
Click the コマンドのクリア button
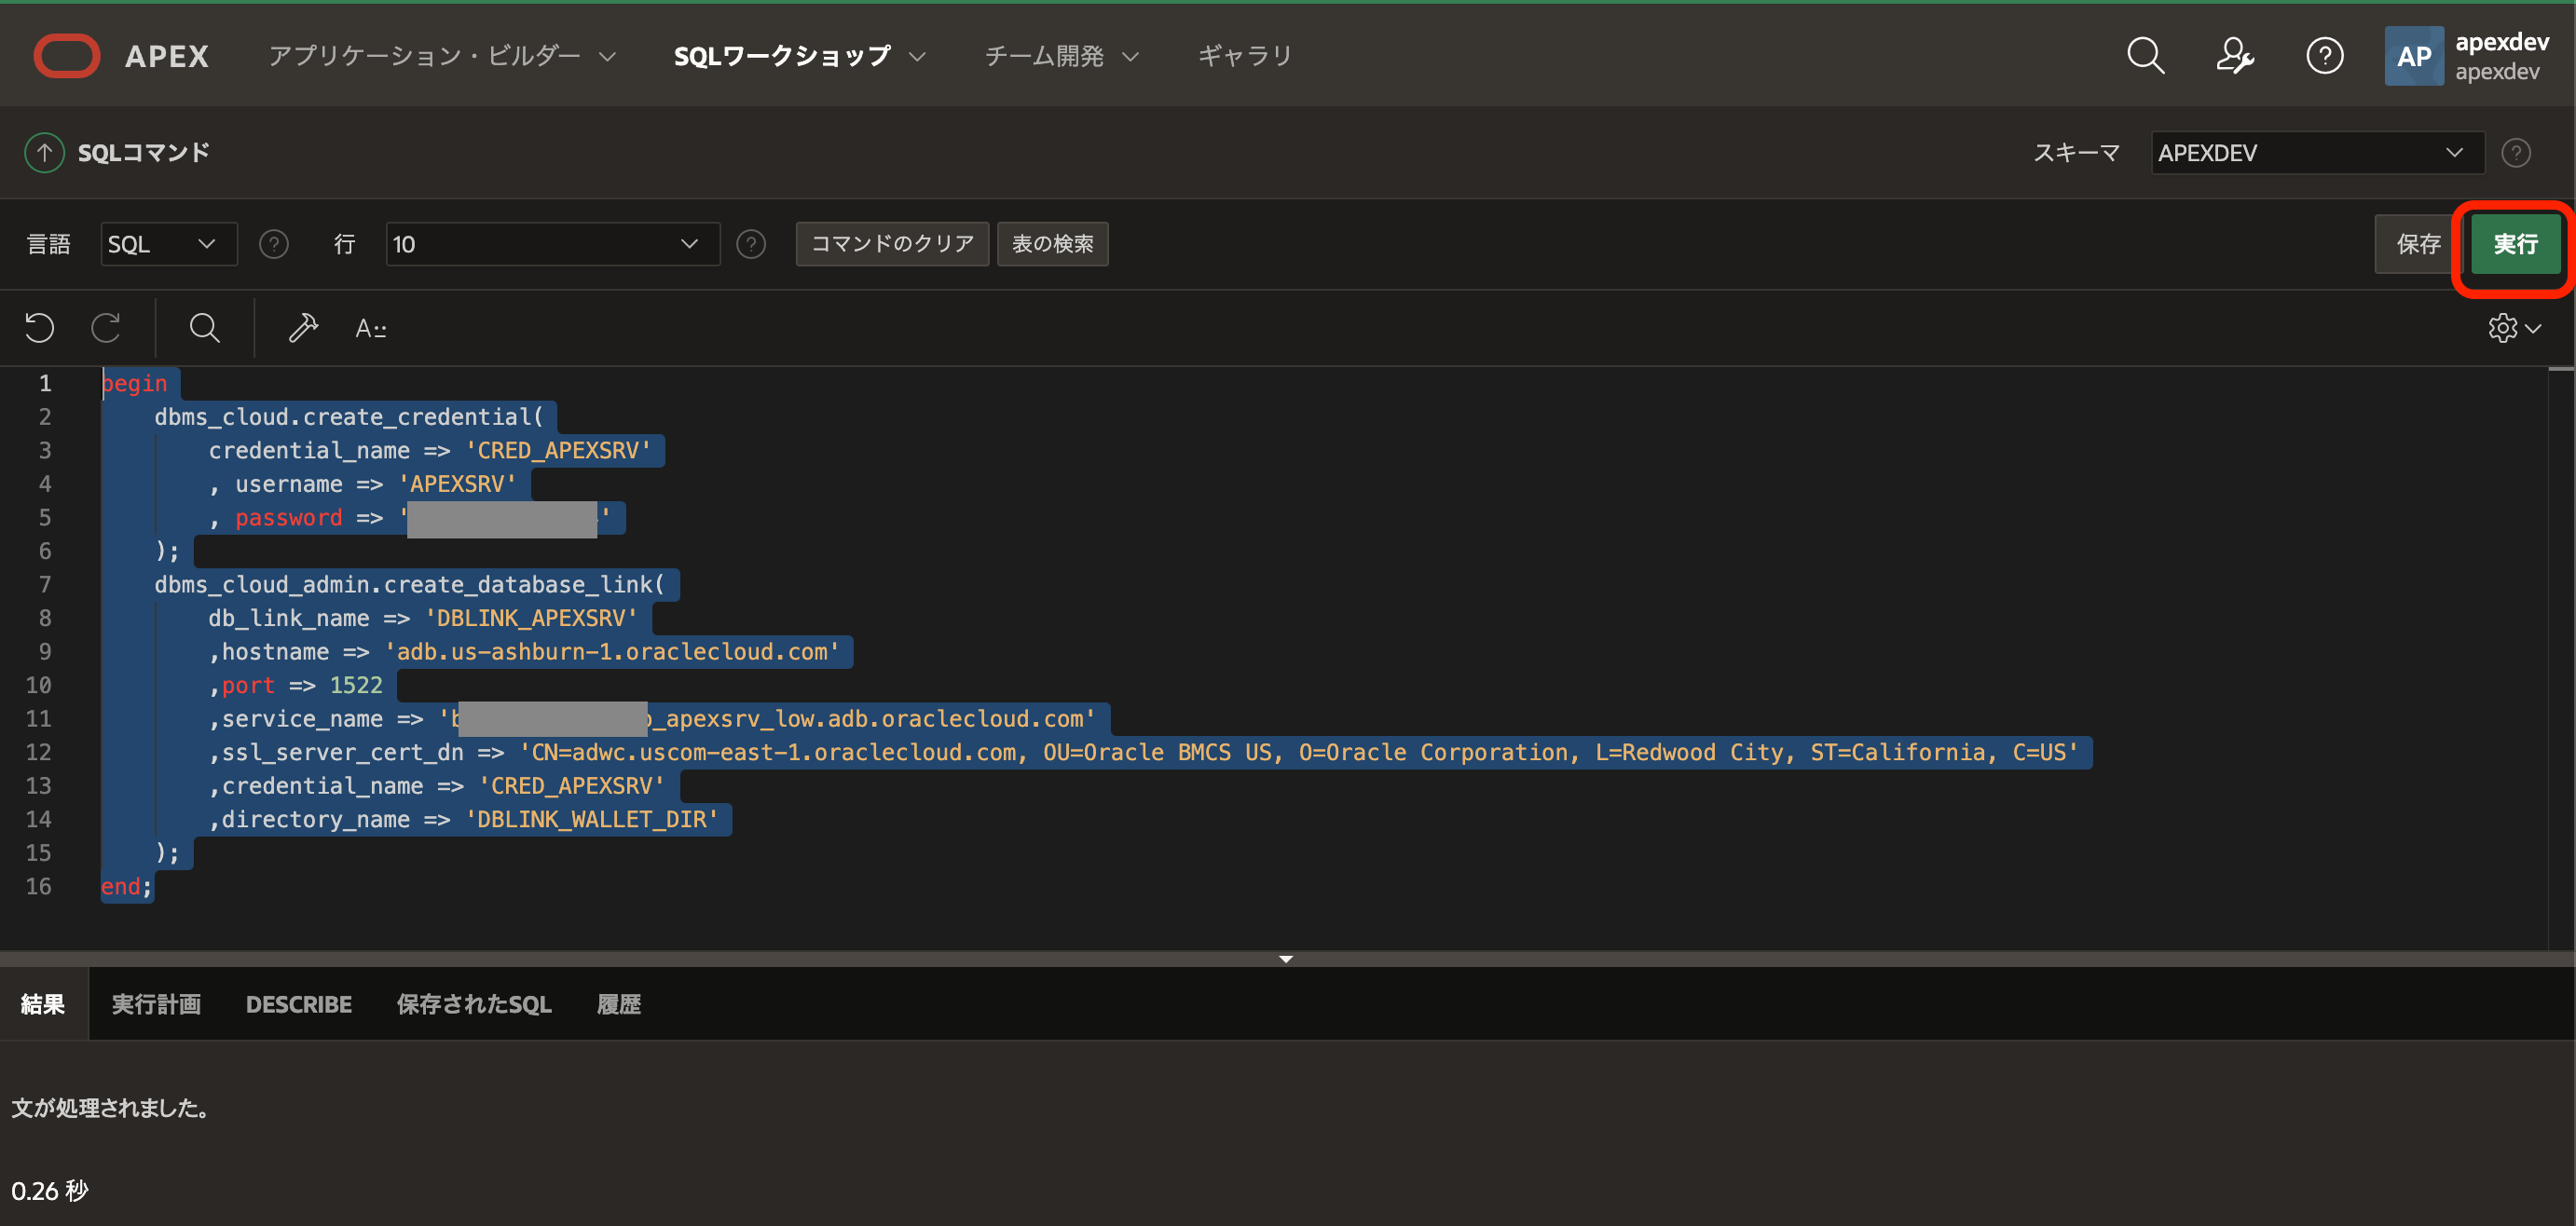coord(891,244)
